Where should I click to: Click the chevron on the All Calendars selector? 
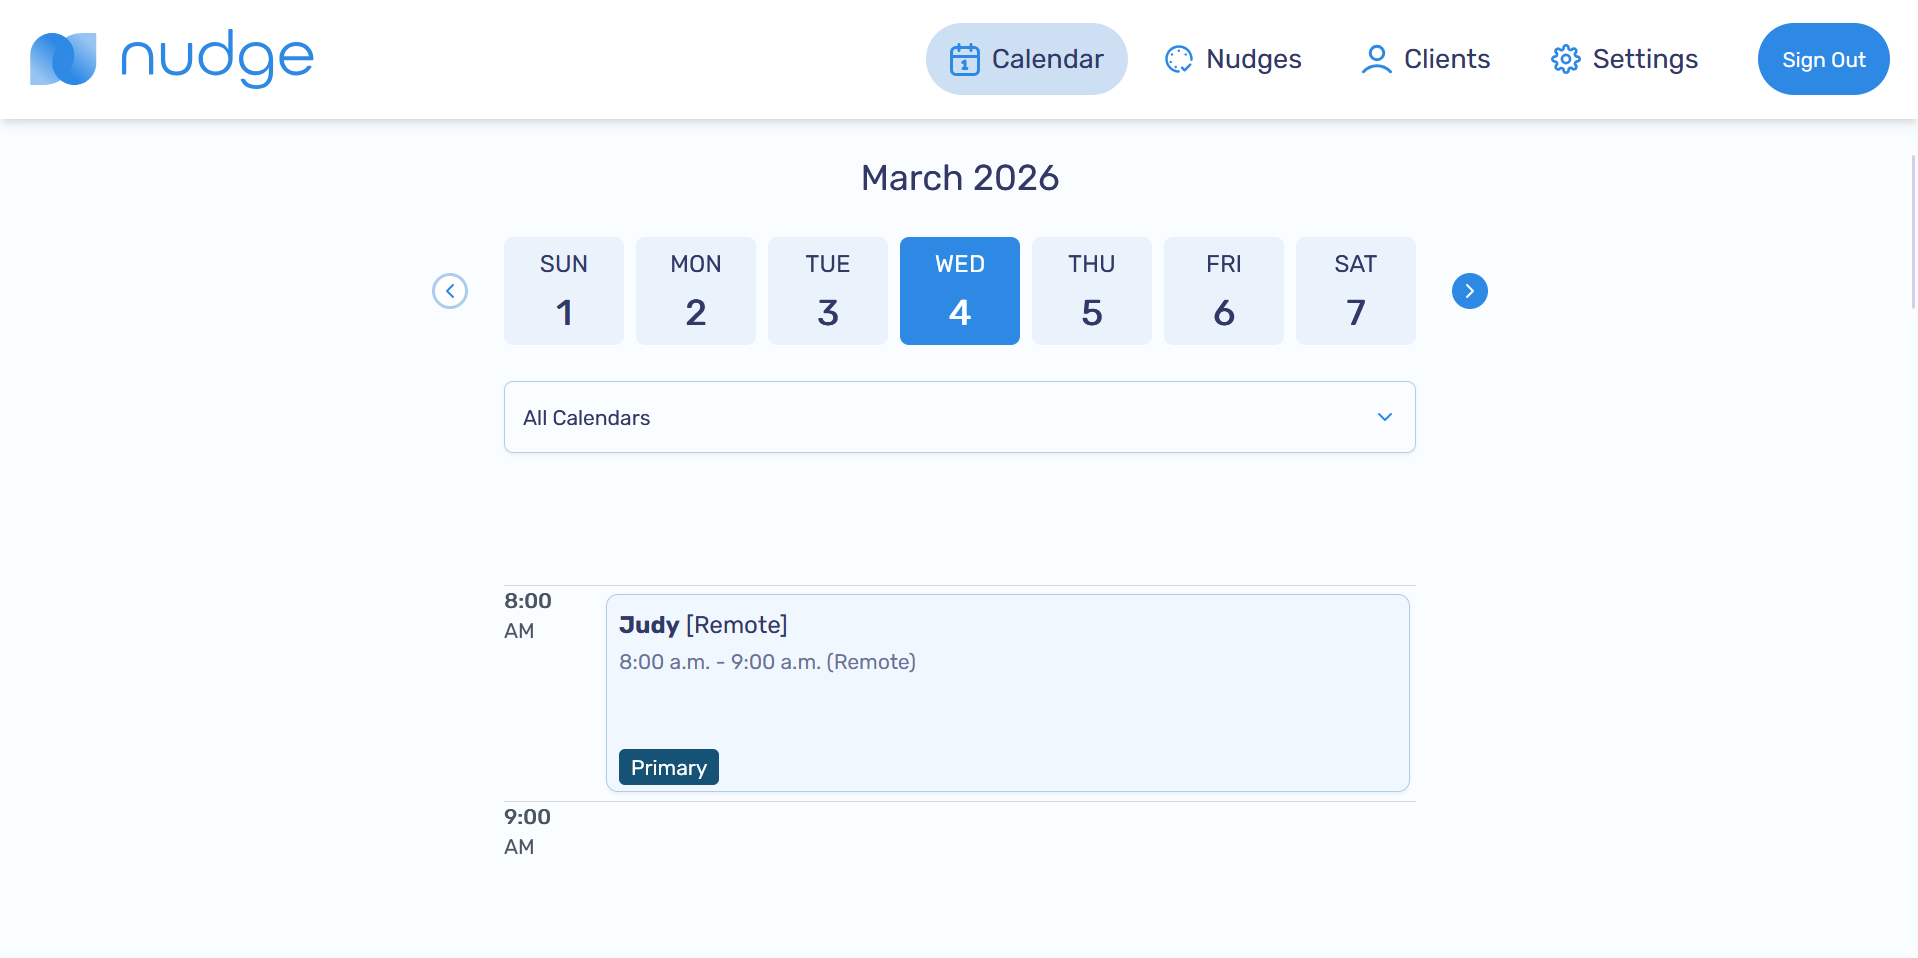(1385, 417)
